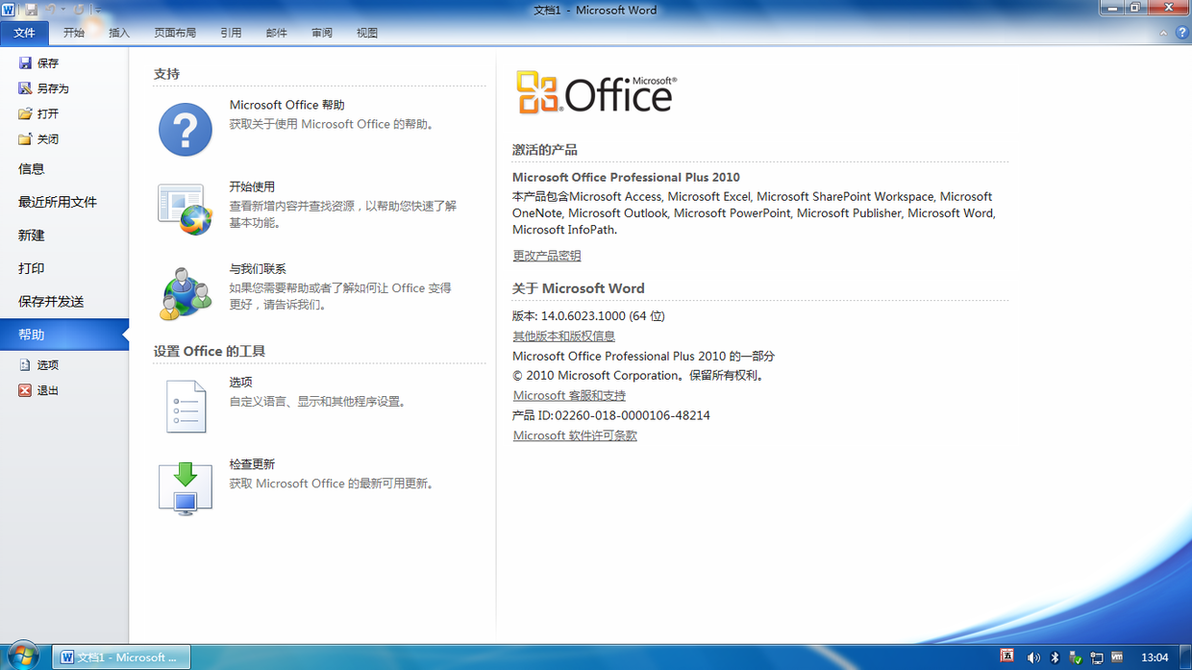This screenshot has height=670, width=1192.
Task: Switch to the 开始 ribbon tab
Action: 74,33
